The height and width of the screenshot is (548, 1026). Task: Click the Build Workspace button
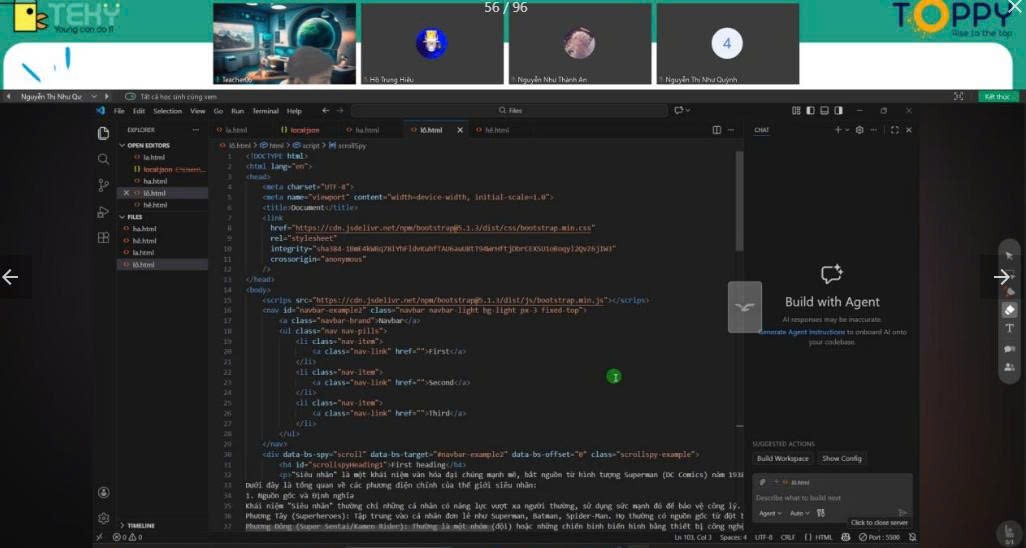[x=782, y=458]
